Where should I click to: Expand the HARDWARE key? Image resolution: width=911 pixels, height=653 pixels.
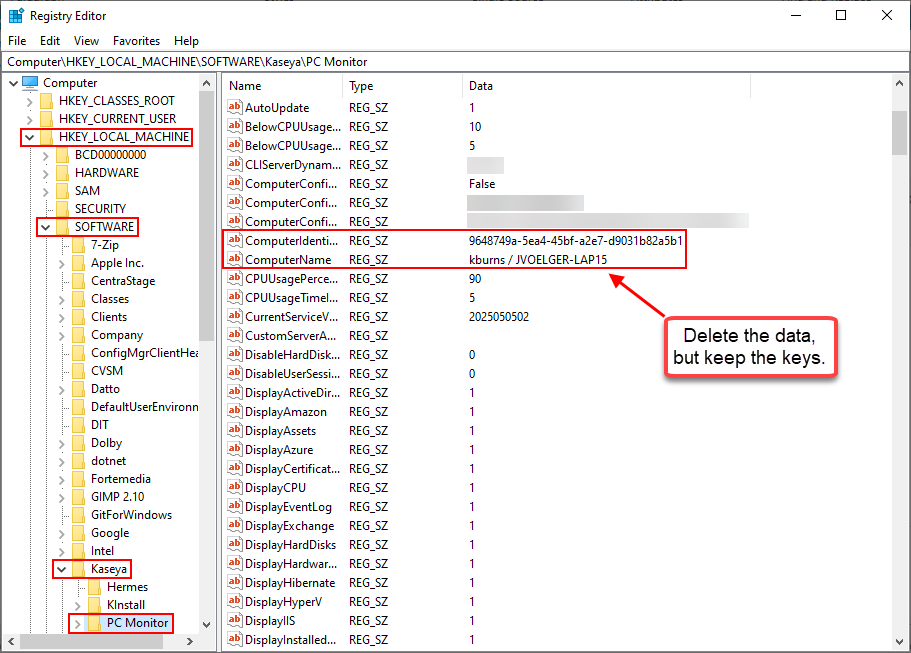pos(45,173)
